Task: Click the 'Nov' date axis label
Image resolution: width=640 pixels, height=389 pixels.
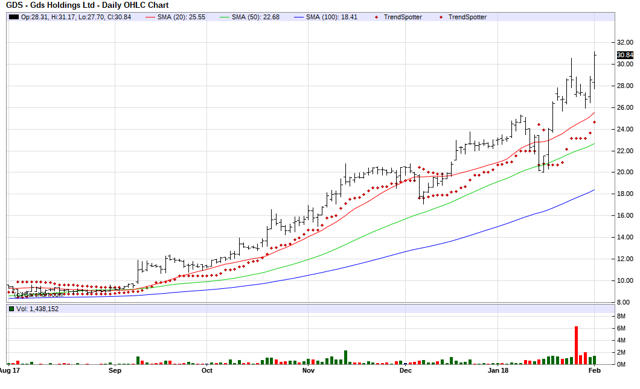Action: coord(309,371)
